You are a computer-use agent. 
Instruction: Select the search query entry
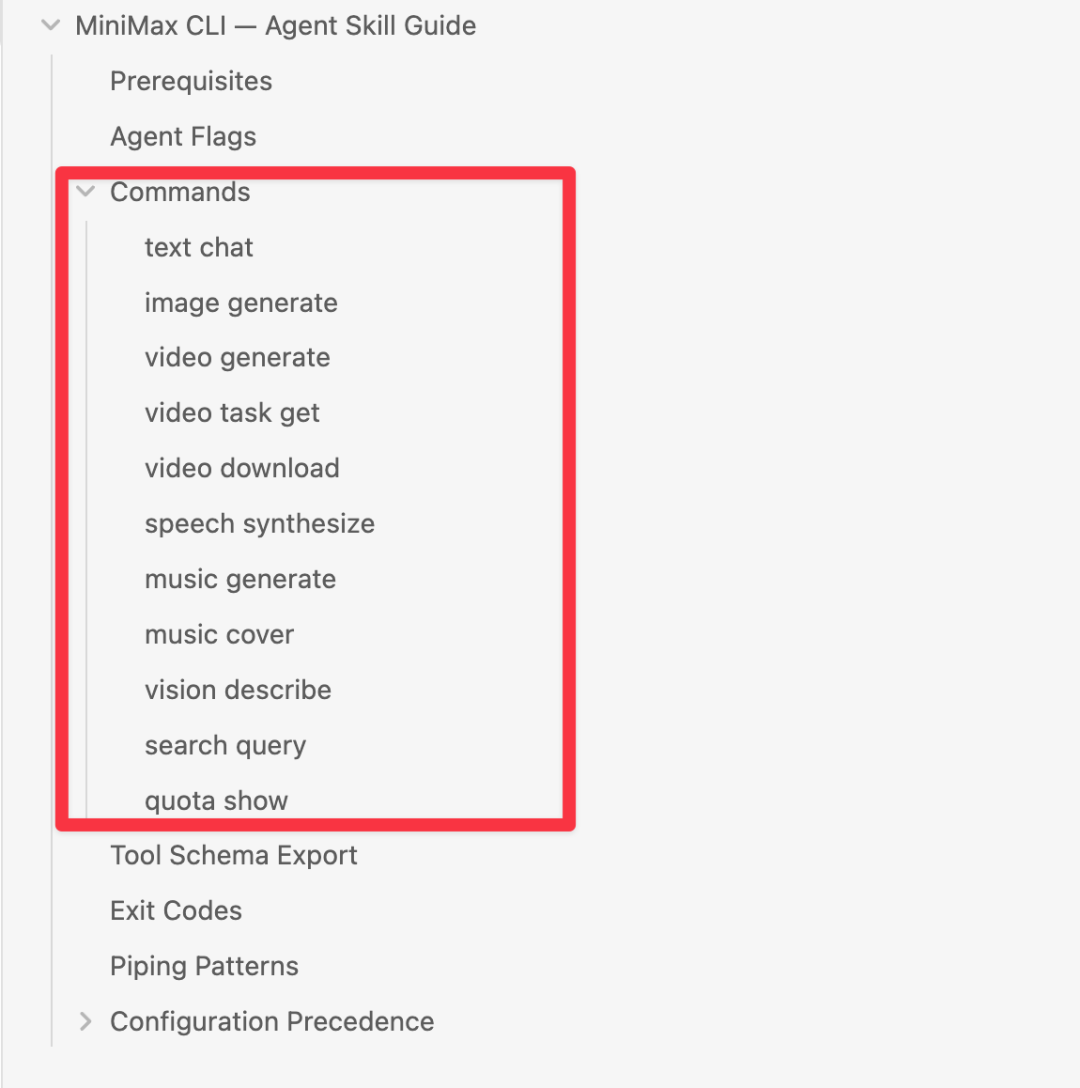point(225,744)
